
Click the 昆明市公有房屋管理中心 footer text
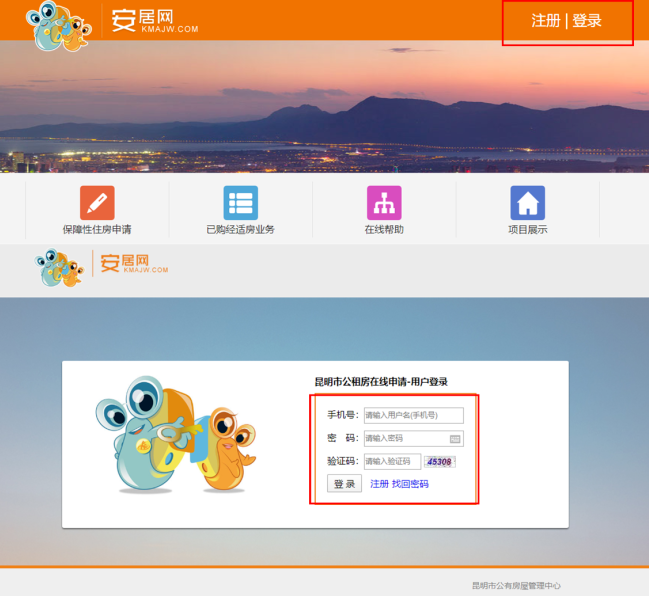pos(516,586)
